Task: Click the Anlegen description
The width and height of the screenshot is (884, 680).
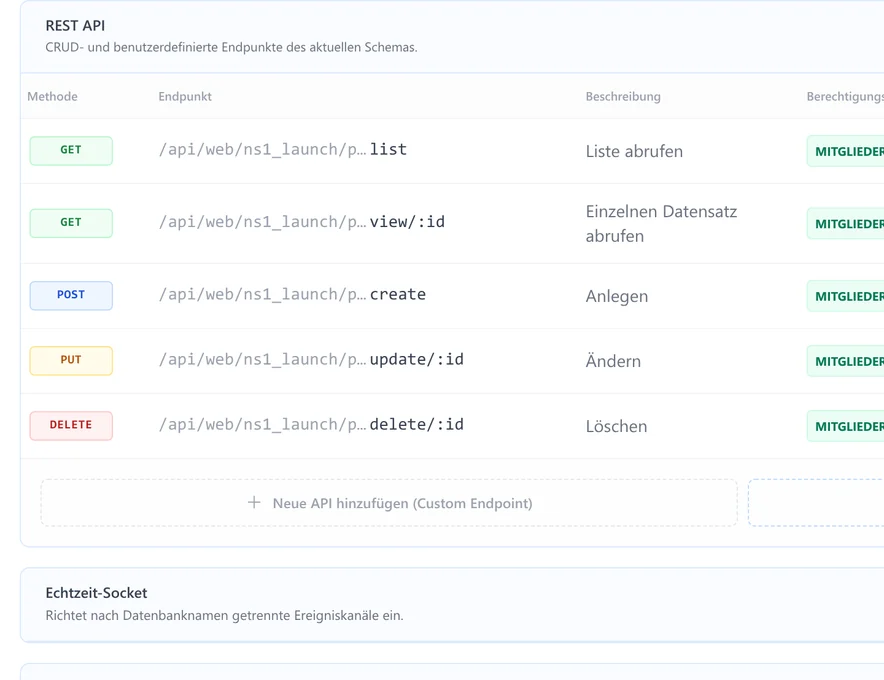Action: click(x=617, y=296)
